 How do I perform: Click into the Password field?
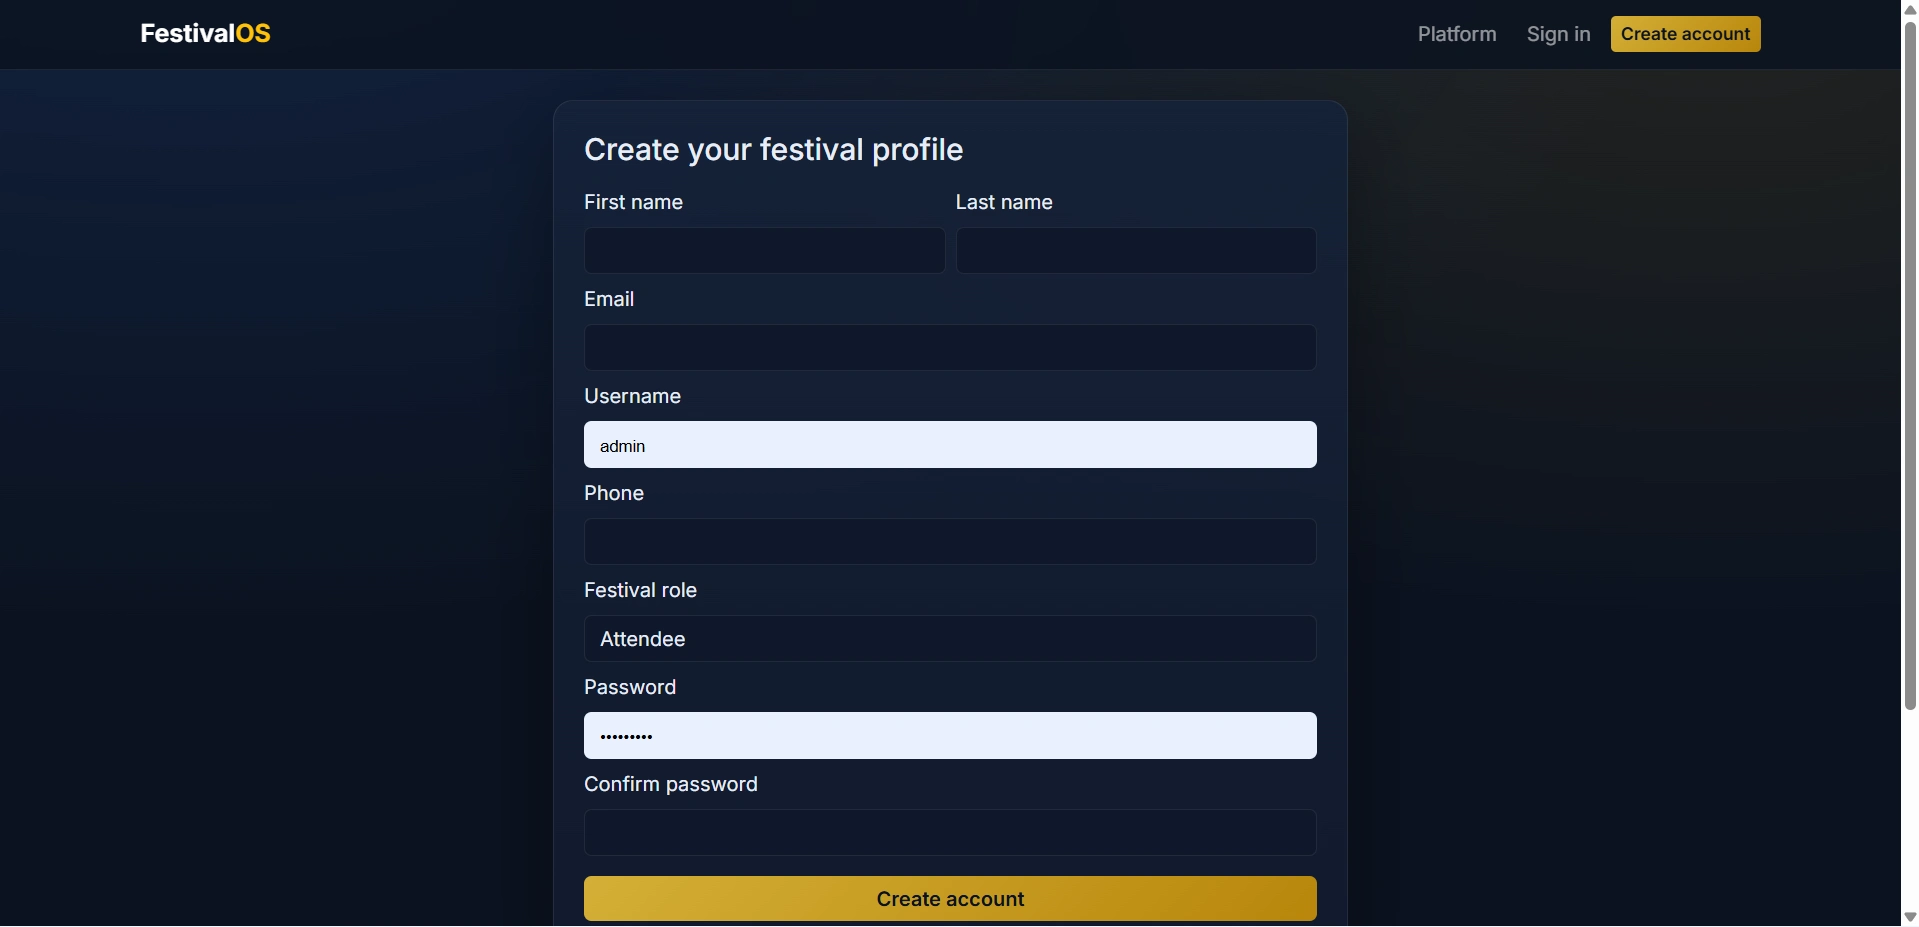(950, 735)
